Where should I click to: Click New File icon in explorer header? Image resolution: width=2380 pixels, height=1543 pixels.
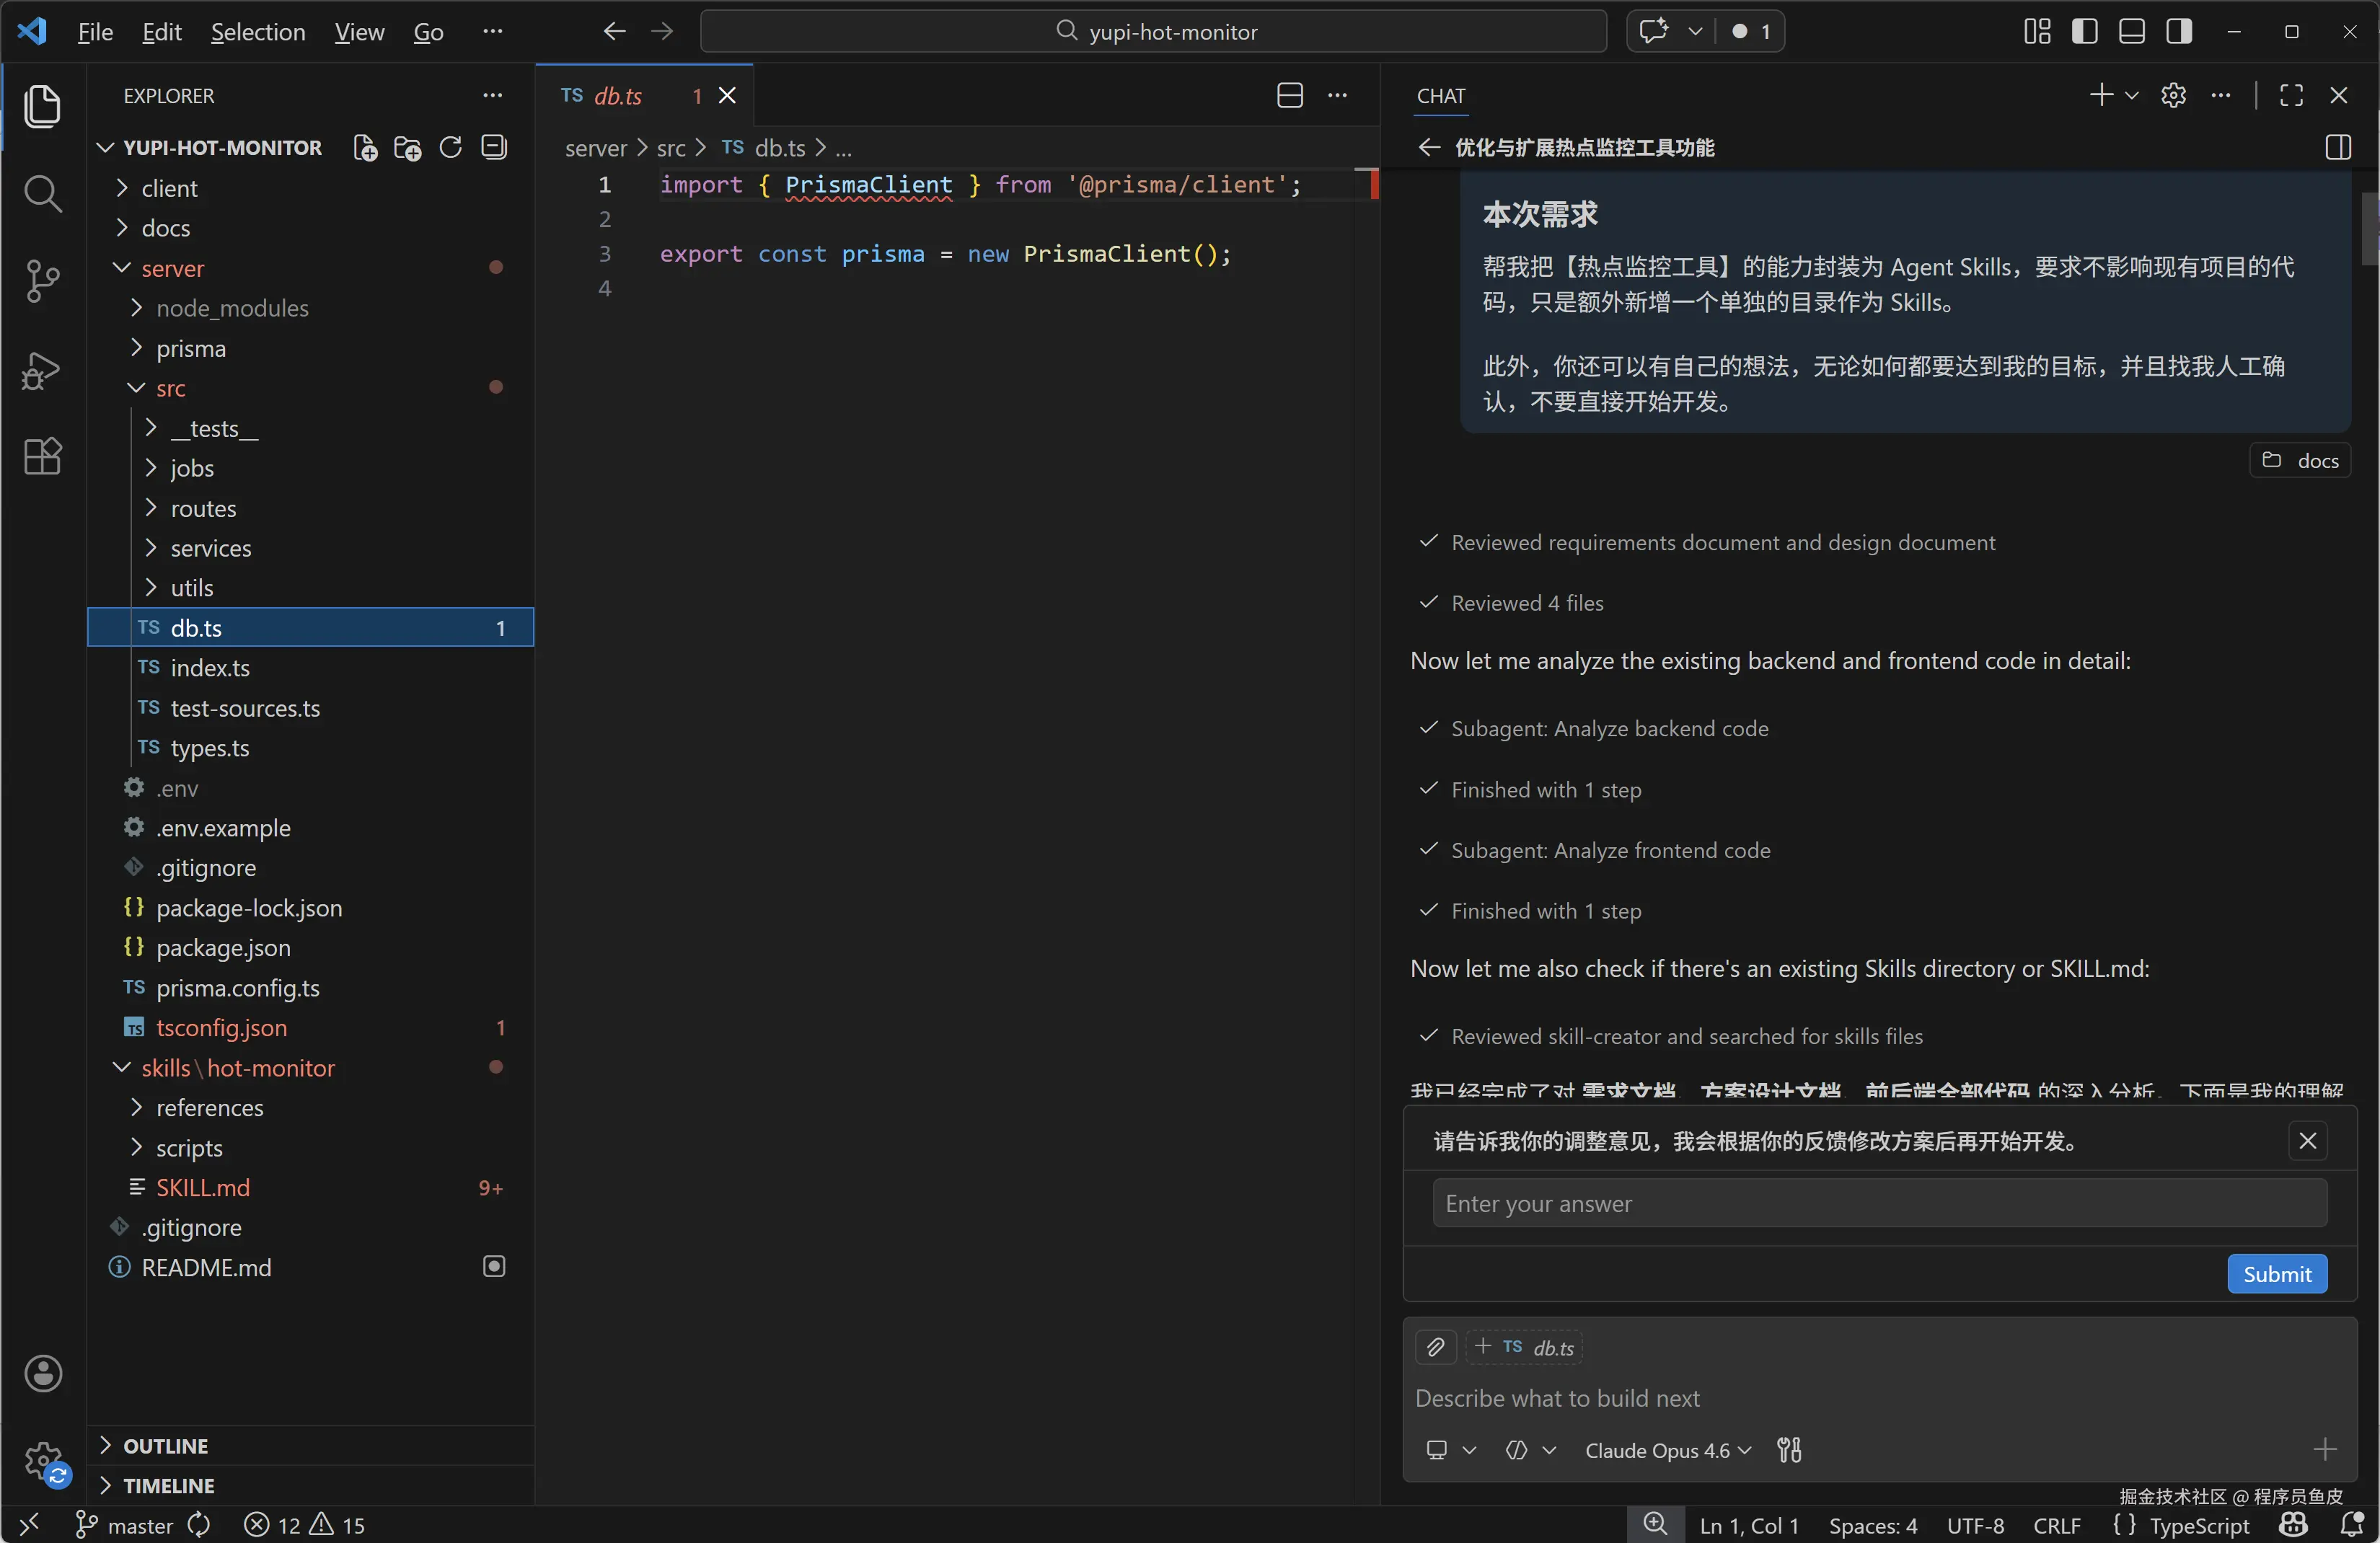365,148
